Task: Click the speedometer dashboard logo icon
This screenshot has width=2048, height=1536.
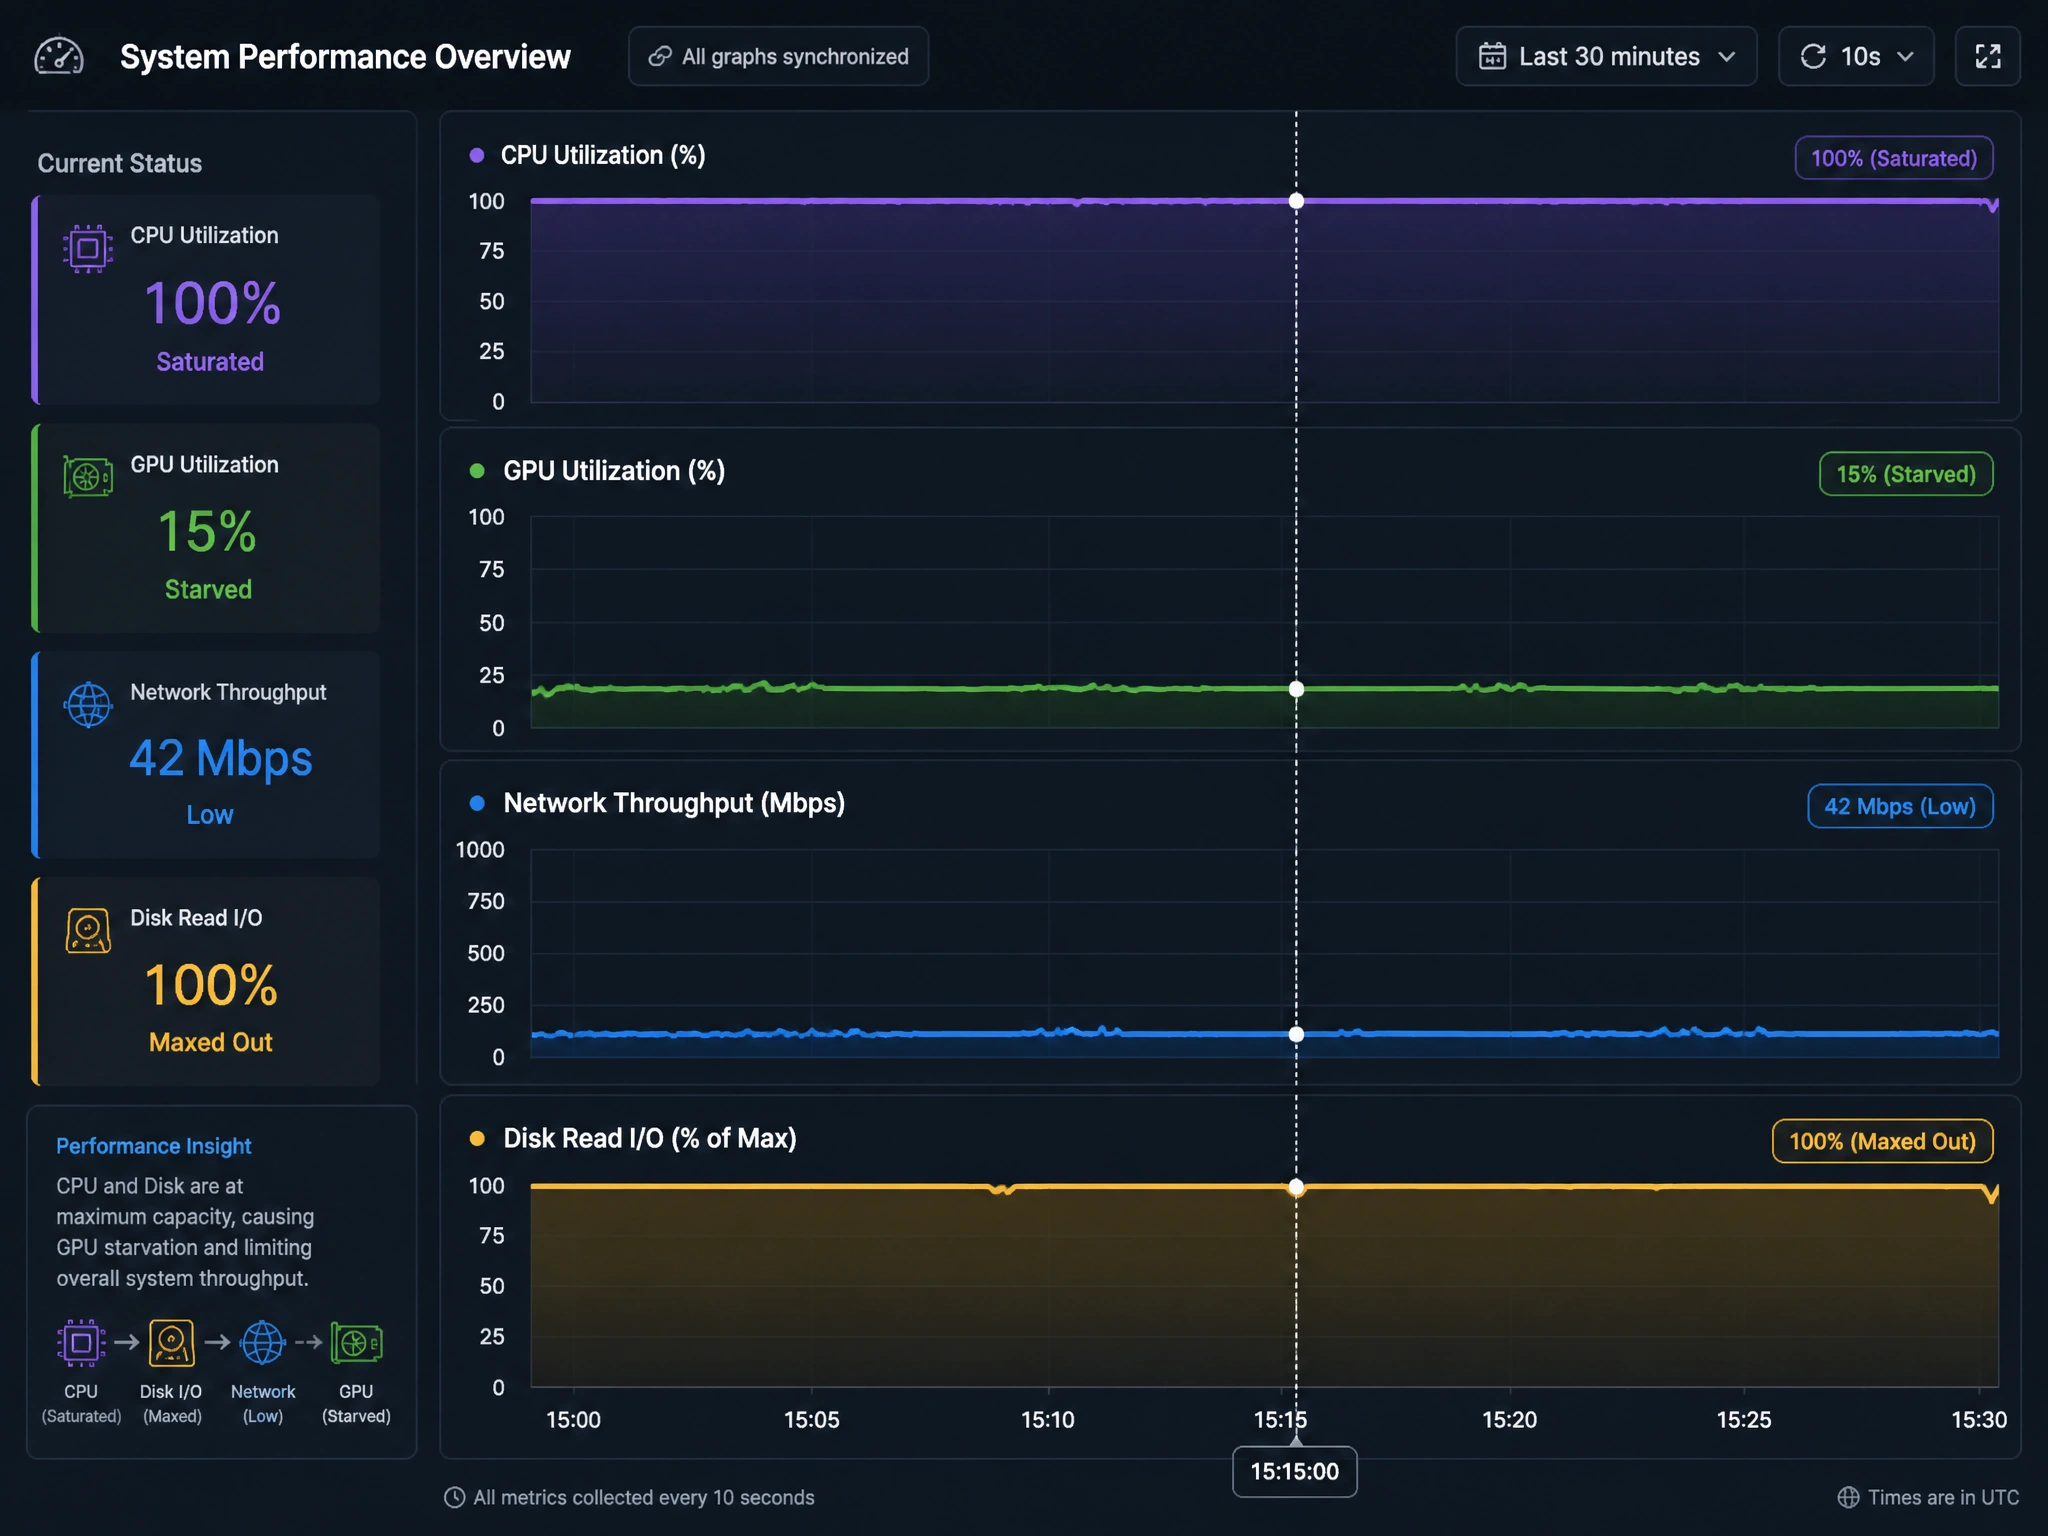Action: [59, 57]
